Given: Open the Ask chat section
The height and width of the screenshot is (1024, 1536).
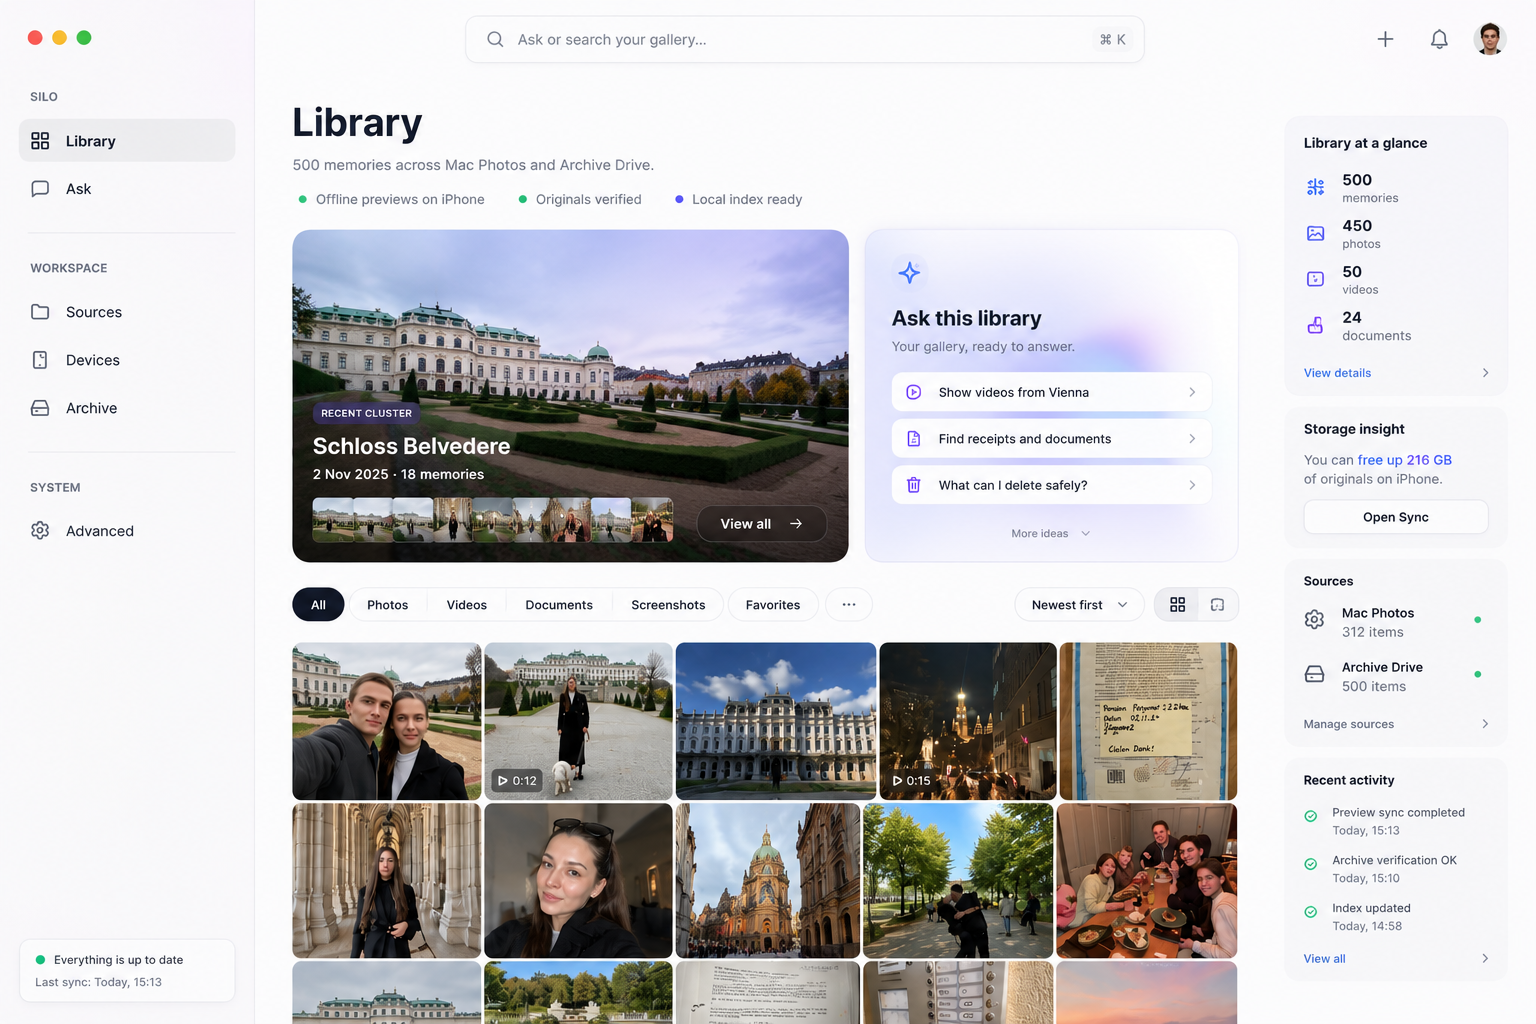Looking at the screenshot, I should [127, 189].
